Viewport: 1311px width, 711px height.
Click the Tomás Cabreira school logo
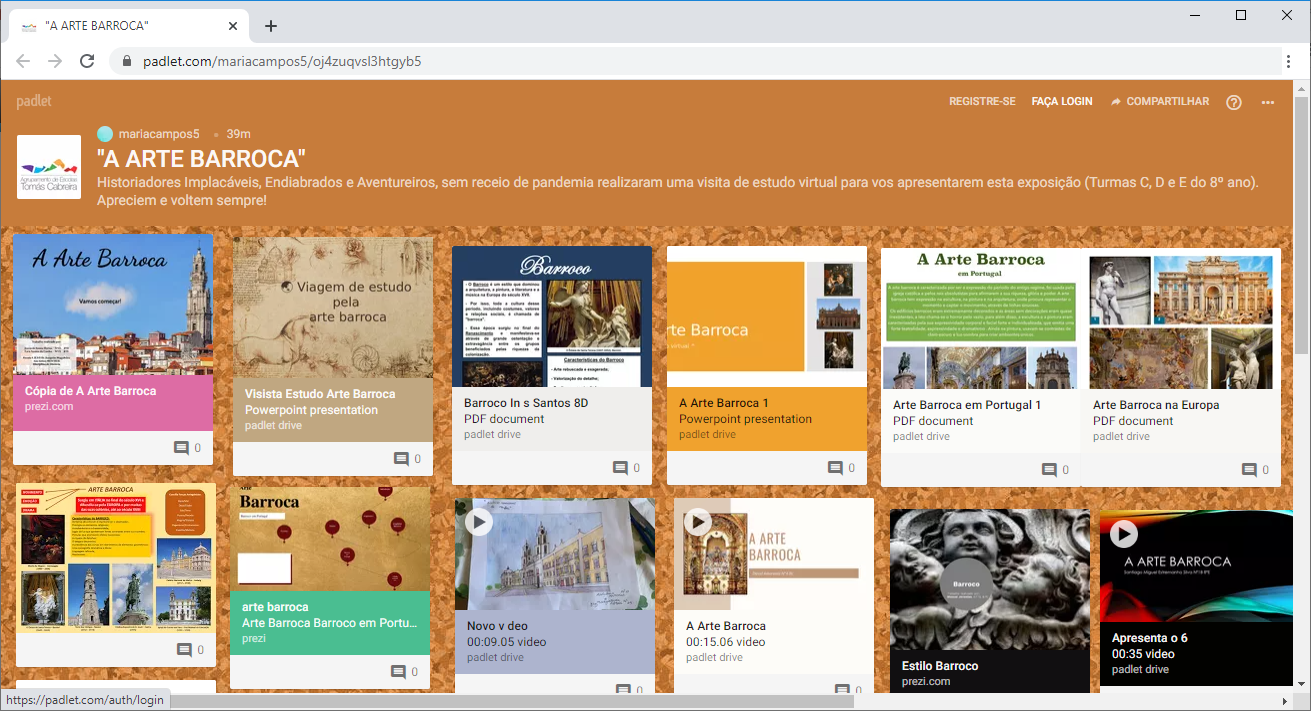[49, 167]
